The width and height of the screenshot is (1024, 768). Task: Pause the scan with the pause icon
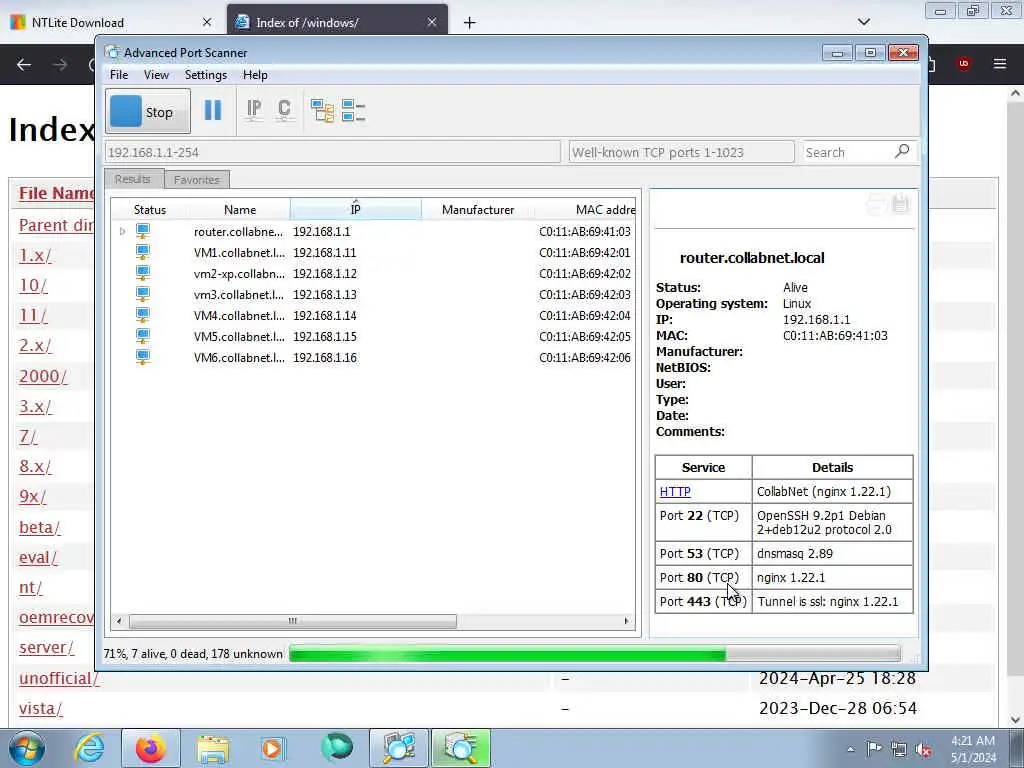pos(213,110)
